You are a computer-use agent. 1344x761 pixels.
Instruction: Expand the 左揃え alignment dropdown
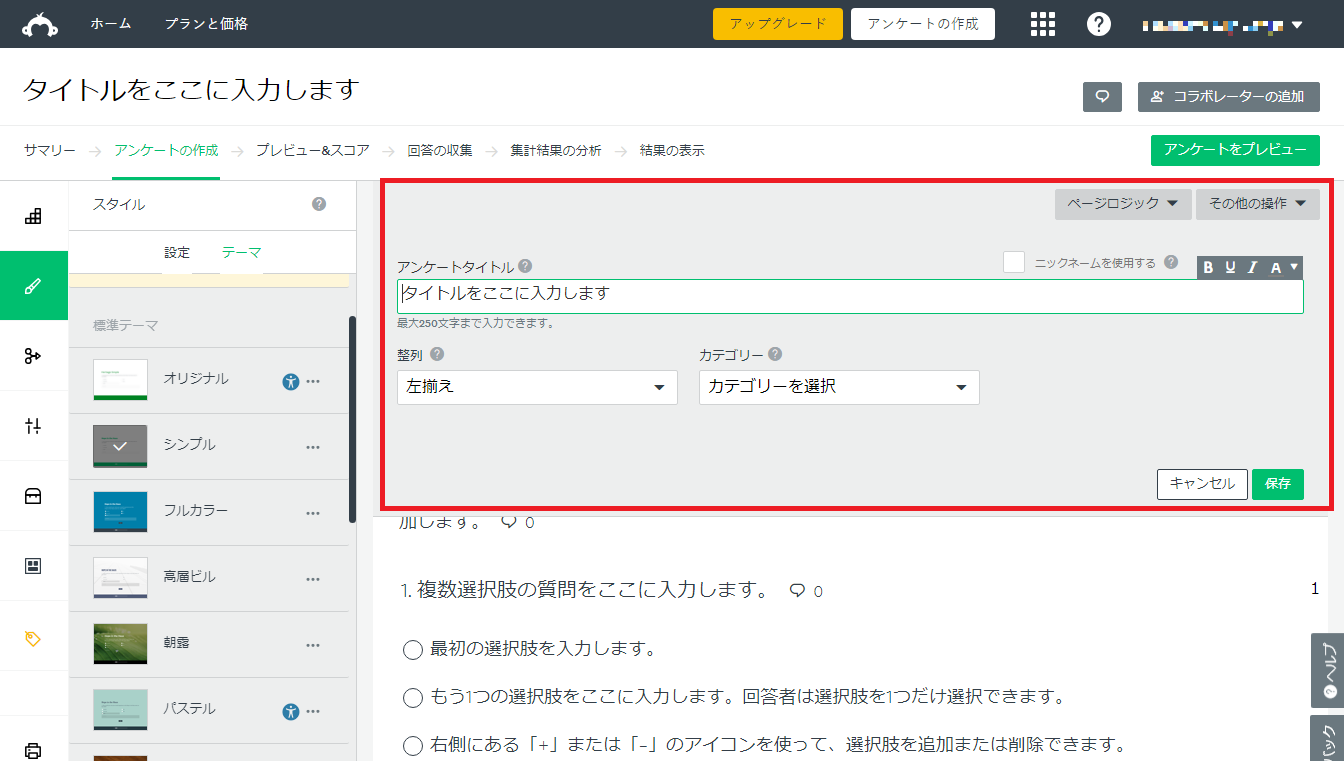pyautogui.click(x=537, y=387)
